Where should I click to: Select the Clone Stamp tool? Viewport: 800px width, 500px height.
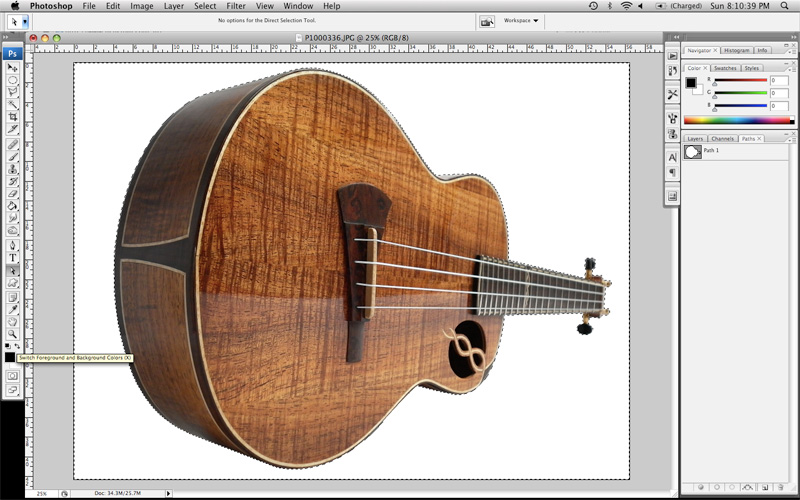tap(12, 169)
